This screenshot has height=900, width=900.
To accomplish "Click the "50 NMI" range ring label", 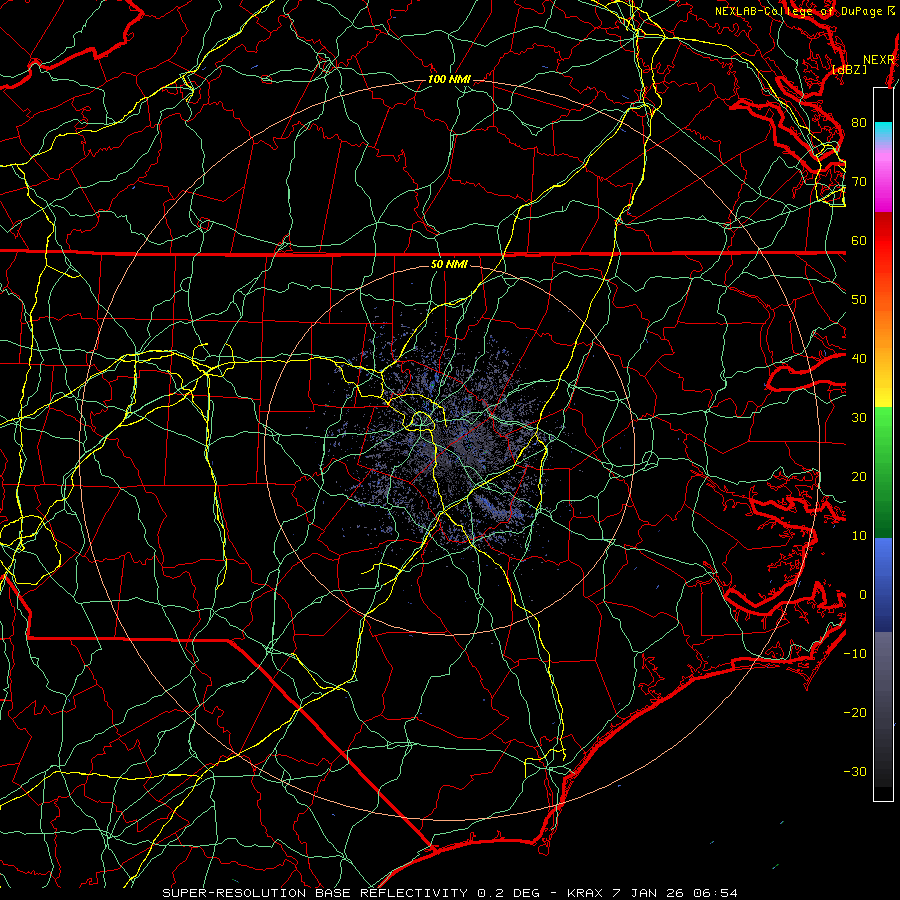I will (449, 265).
